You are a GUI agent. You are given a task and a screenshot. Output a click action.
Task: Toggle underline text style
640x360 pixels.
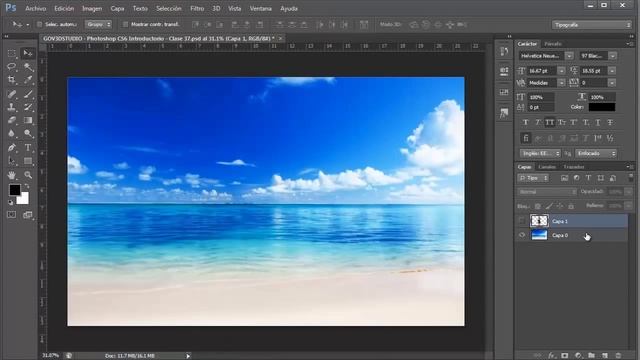[x=598, y=122]
